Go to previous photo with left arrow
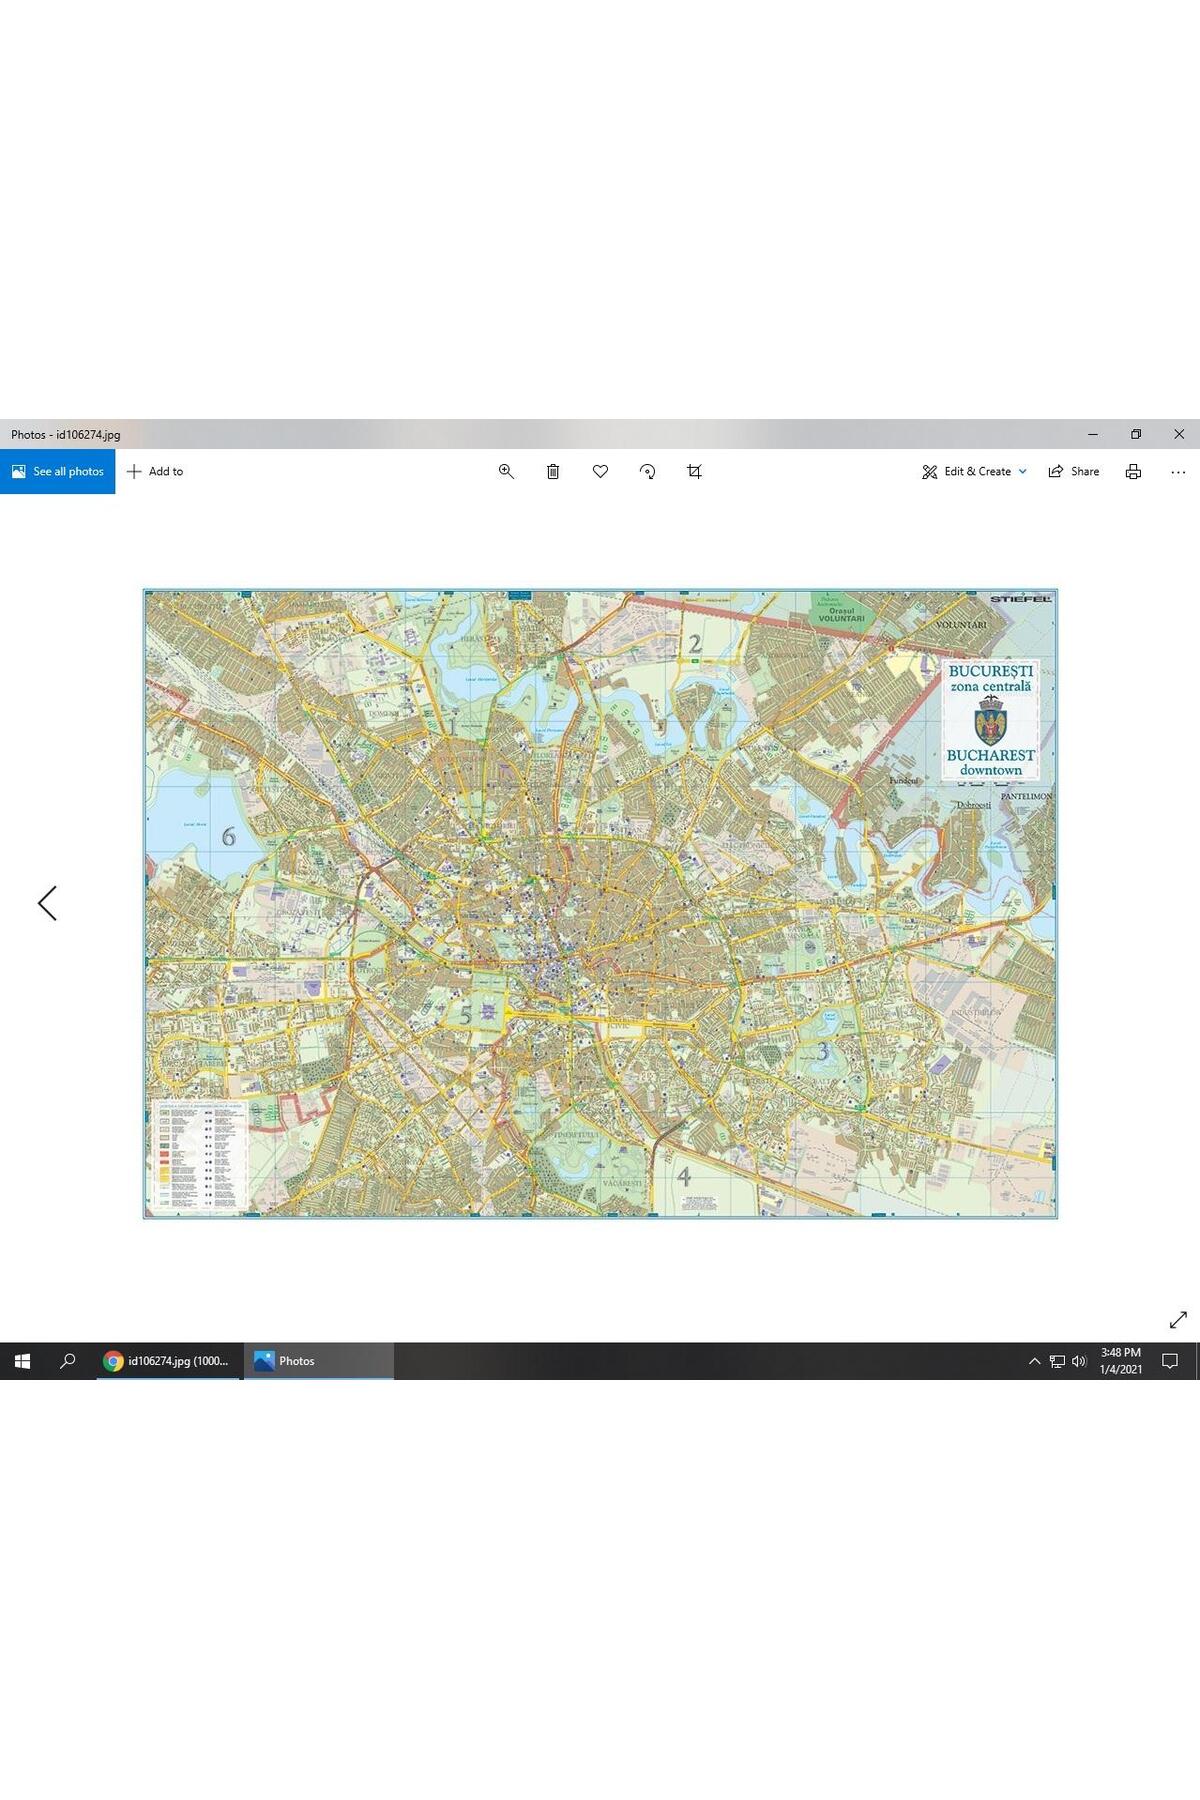1200x1800 pixels. [x=47, y=903]
